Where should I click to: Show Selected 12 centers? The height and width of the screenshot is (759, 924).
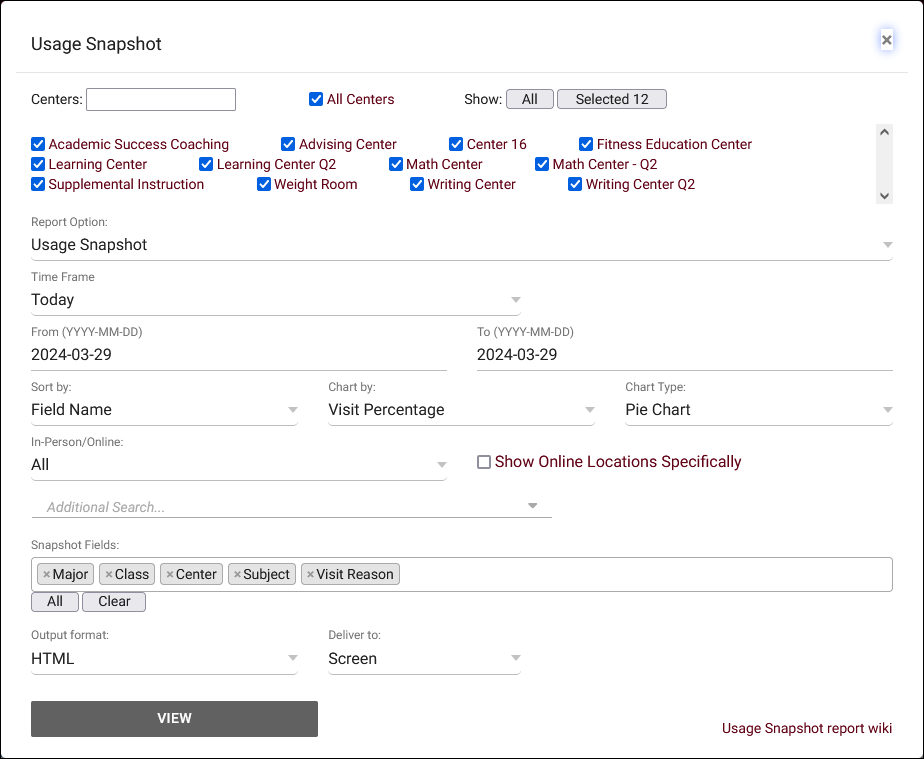tap(611, 99)
